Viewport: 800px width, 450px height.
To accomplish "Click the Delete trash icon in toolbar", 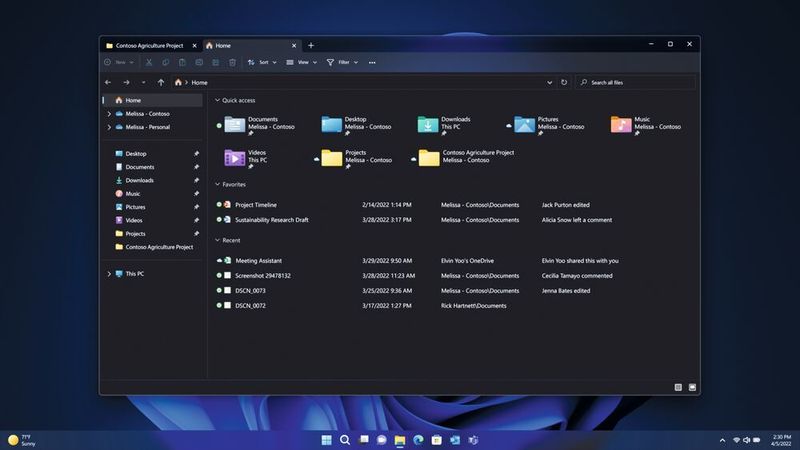I will pyautogui.click(x=232, y=62).
